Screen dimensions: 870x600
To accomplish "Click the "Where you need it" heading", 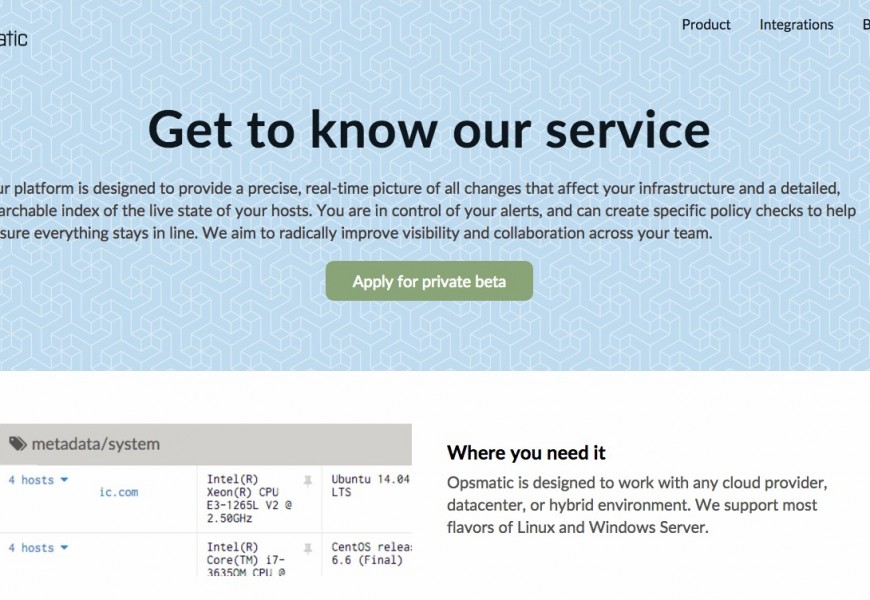I will (x=526, y=453).
